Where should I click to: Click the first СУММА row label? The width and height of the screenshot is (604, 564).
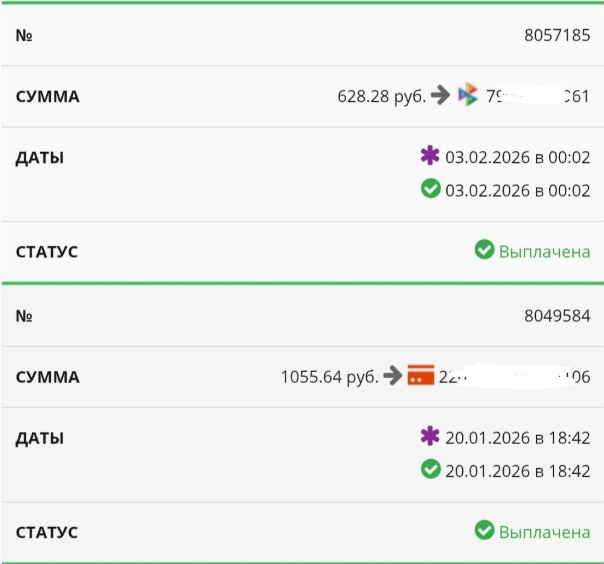coord(47,97)
